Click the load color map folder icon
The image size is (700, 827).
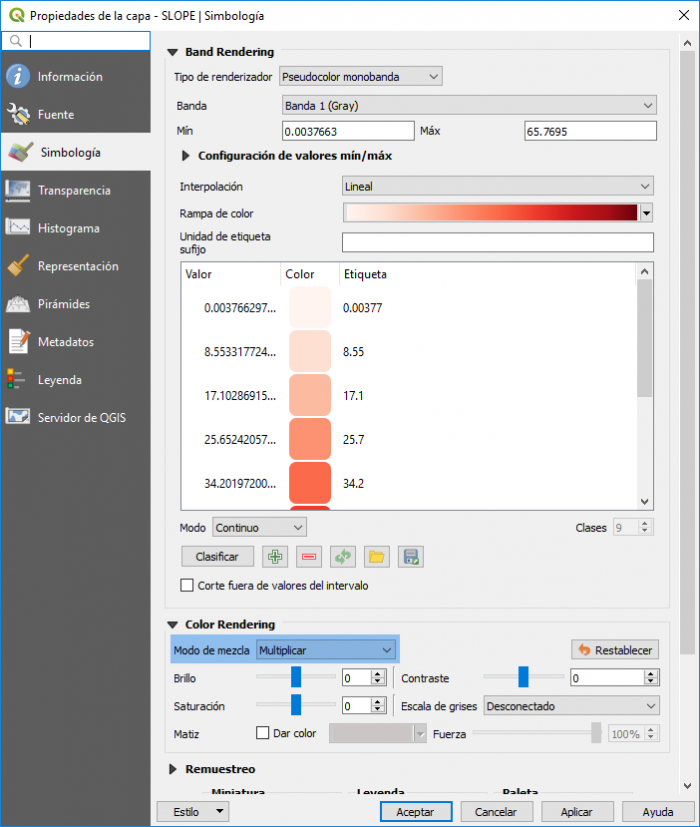click(x=376, y=557)
